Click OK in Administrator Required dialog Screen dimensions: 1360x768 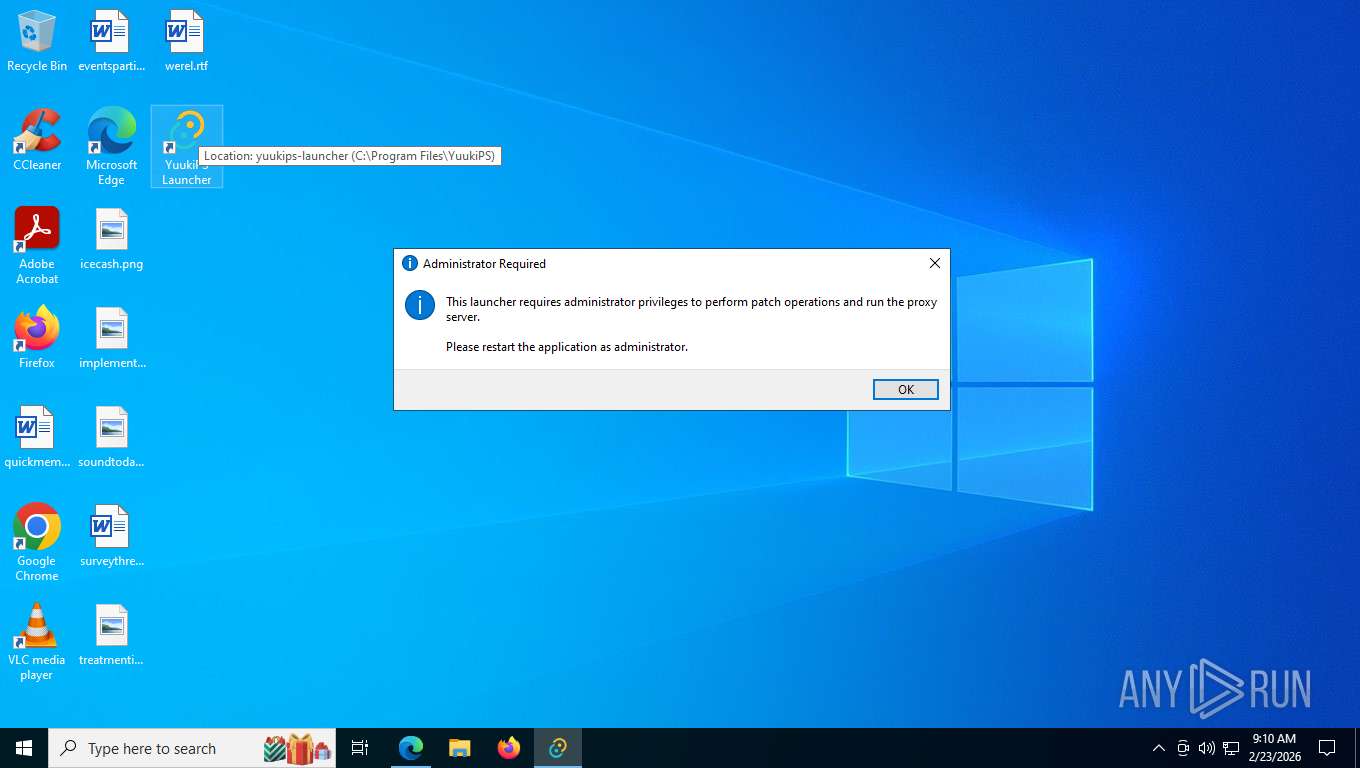[905, 389]
